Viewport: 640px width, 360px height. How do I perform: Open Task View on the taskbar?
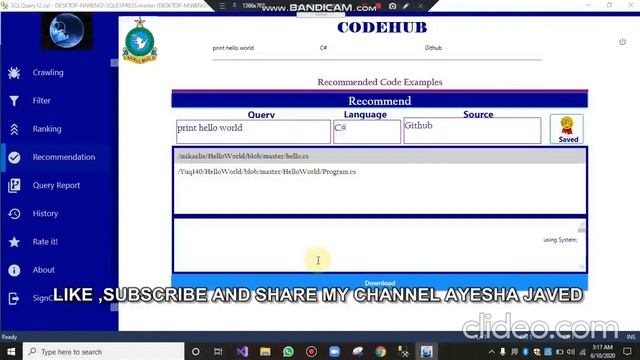[x=218, y=351]
